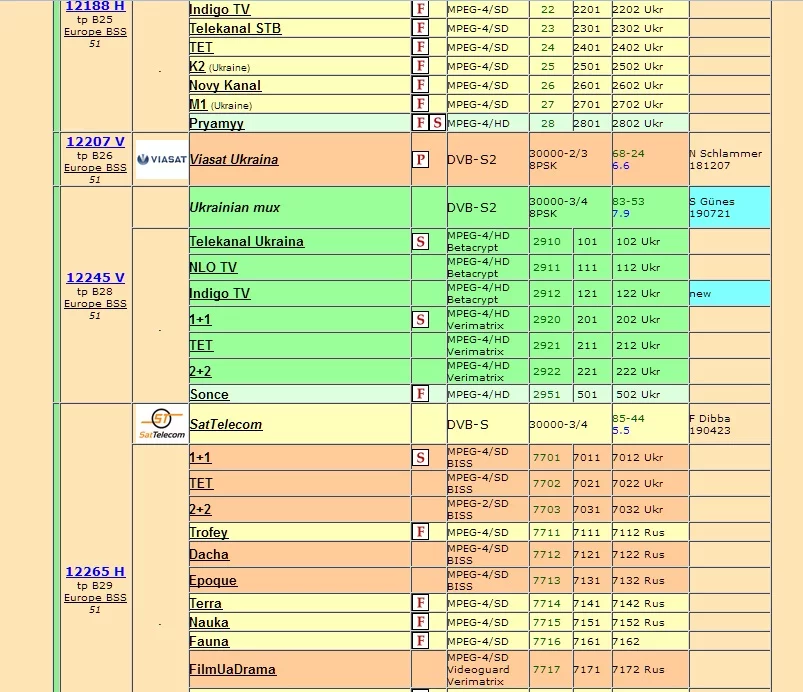Image resolution: width=803 pixels, height=692 pixels.
Task: Click the Ukrainian mux title text
Action: [x=235, y=207]
